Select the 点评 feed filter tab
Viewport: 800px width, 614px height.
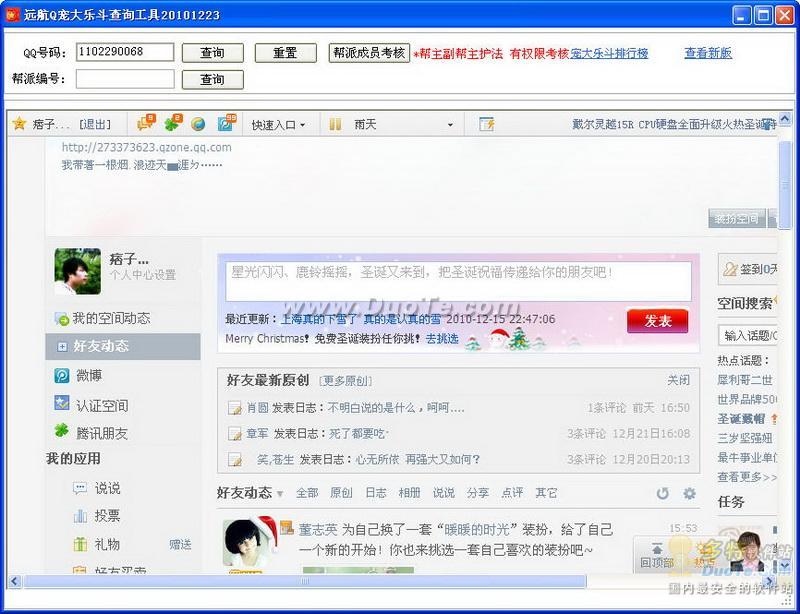[x=512, y=493]
